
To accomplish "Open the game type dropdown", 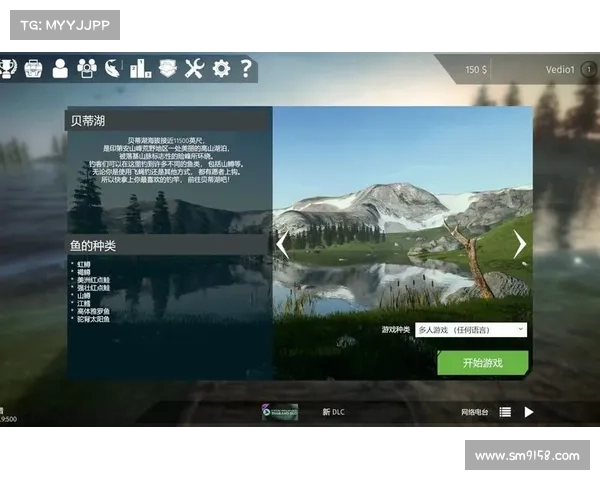I will (471, 330).
